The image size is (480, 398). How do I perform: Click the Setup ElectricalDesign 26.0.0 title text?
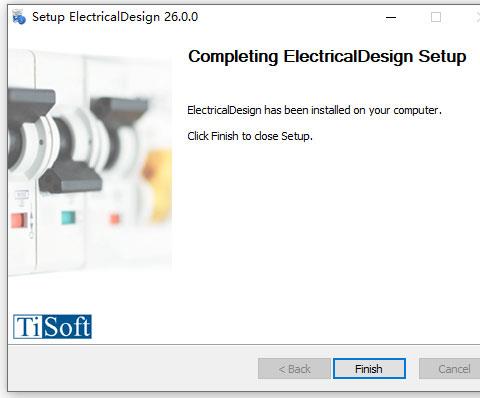pos(115,17)
